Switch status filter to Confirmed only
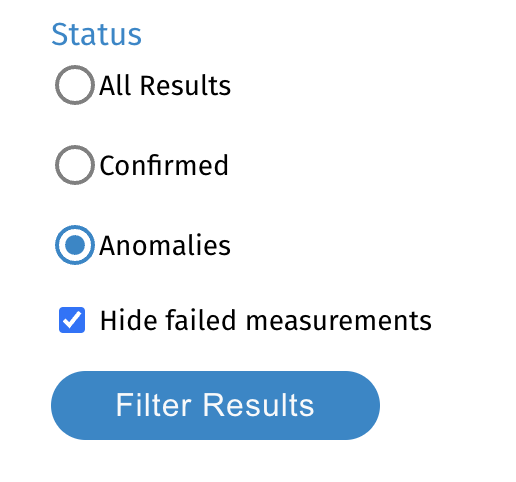 coord(75,165)
